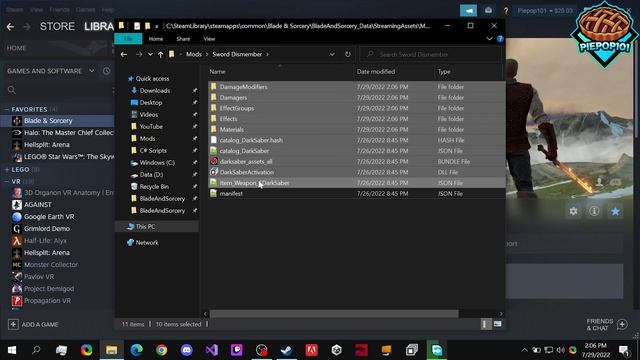The height and width of the screenshot is (360, 640).
Task: Switch to large icons view layout
Action: tap(497, 324)
